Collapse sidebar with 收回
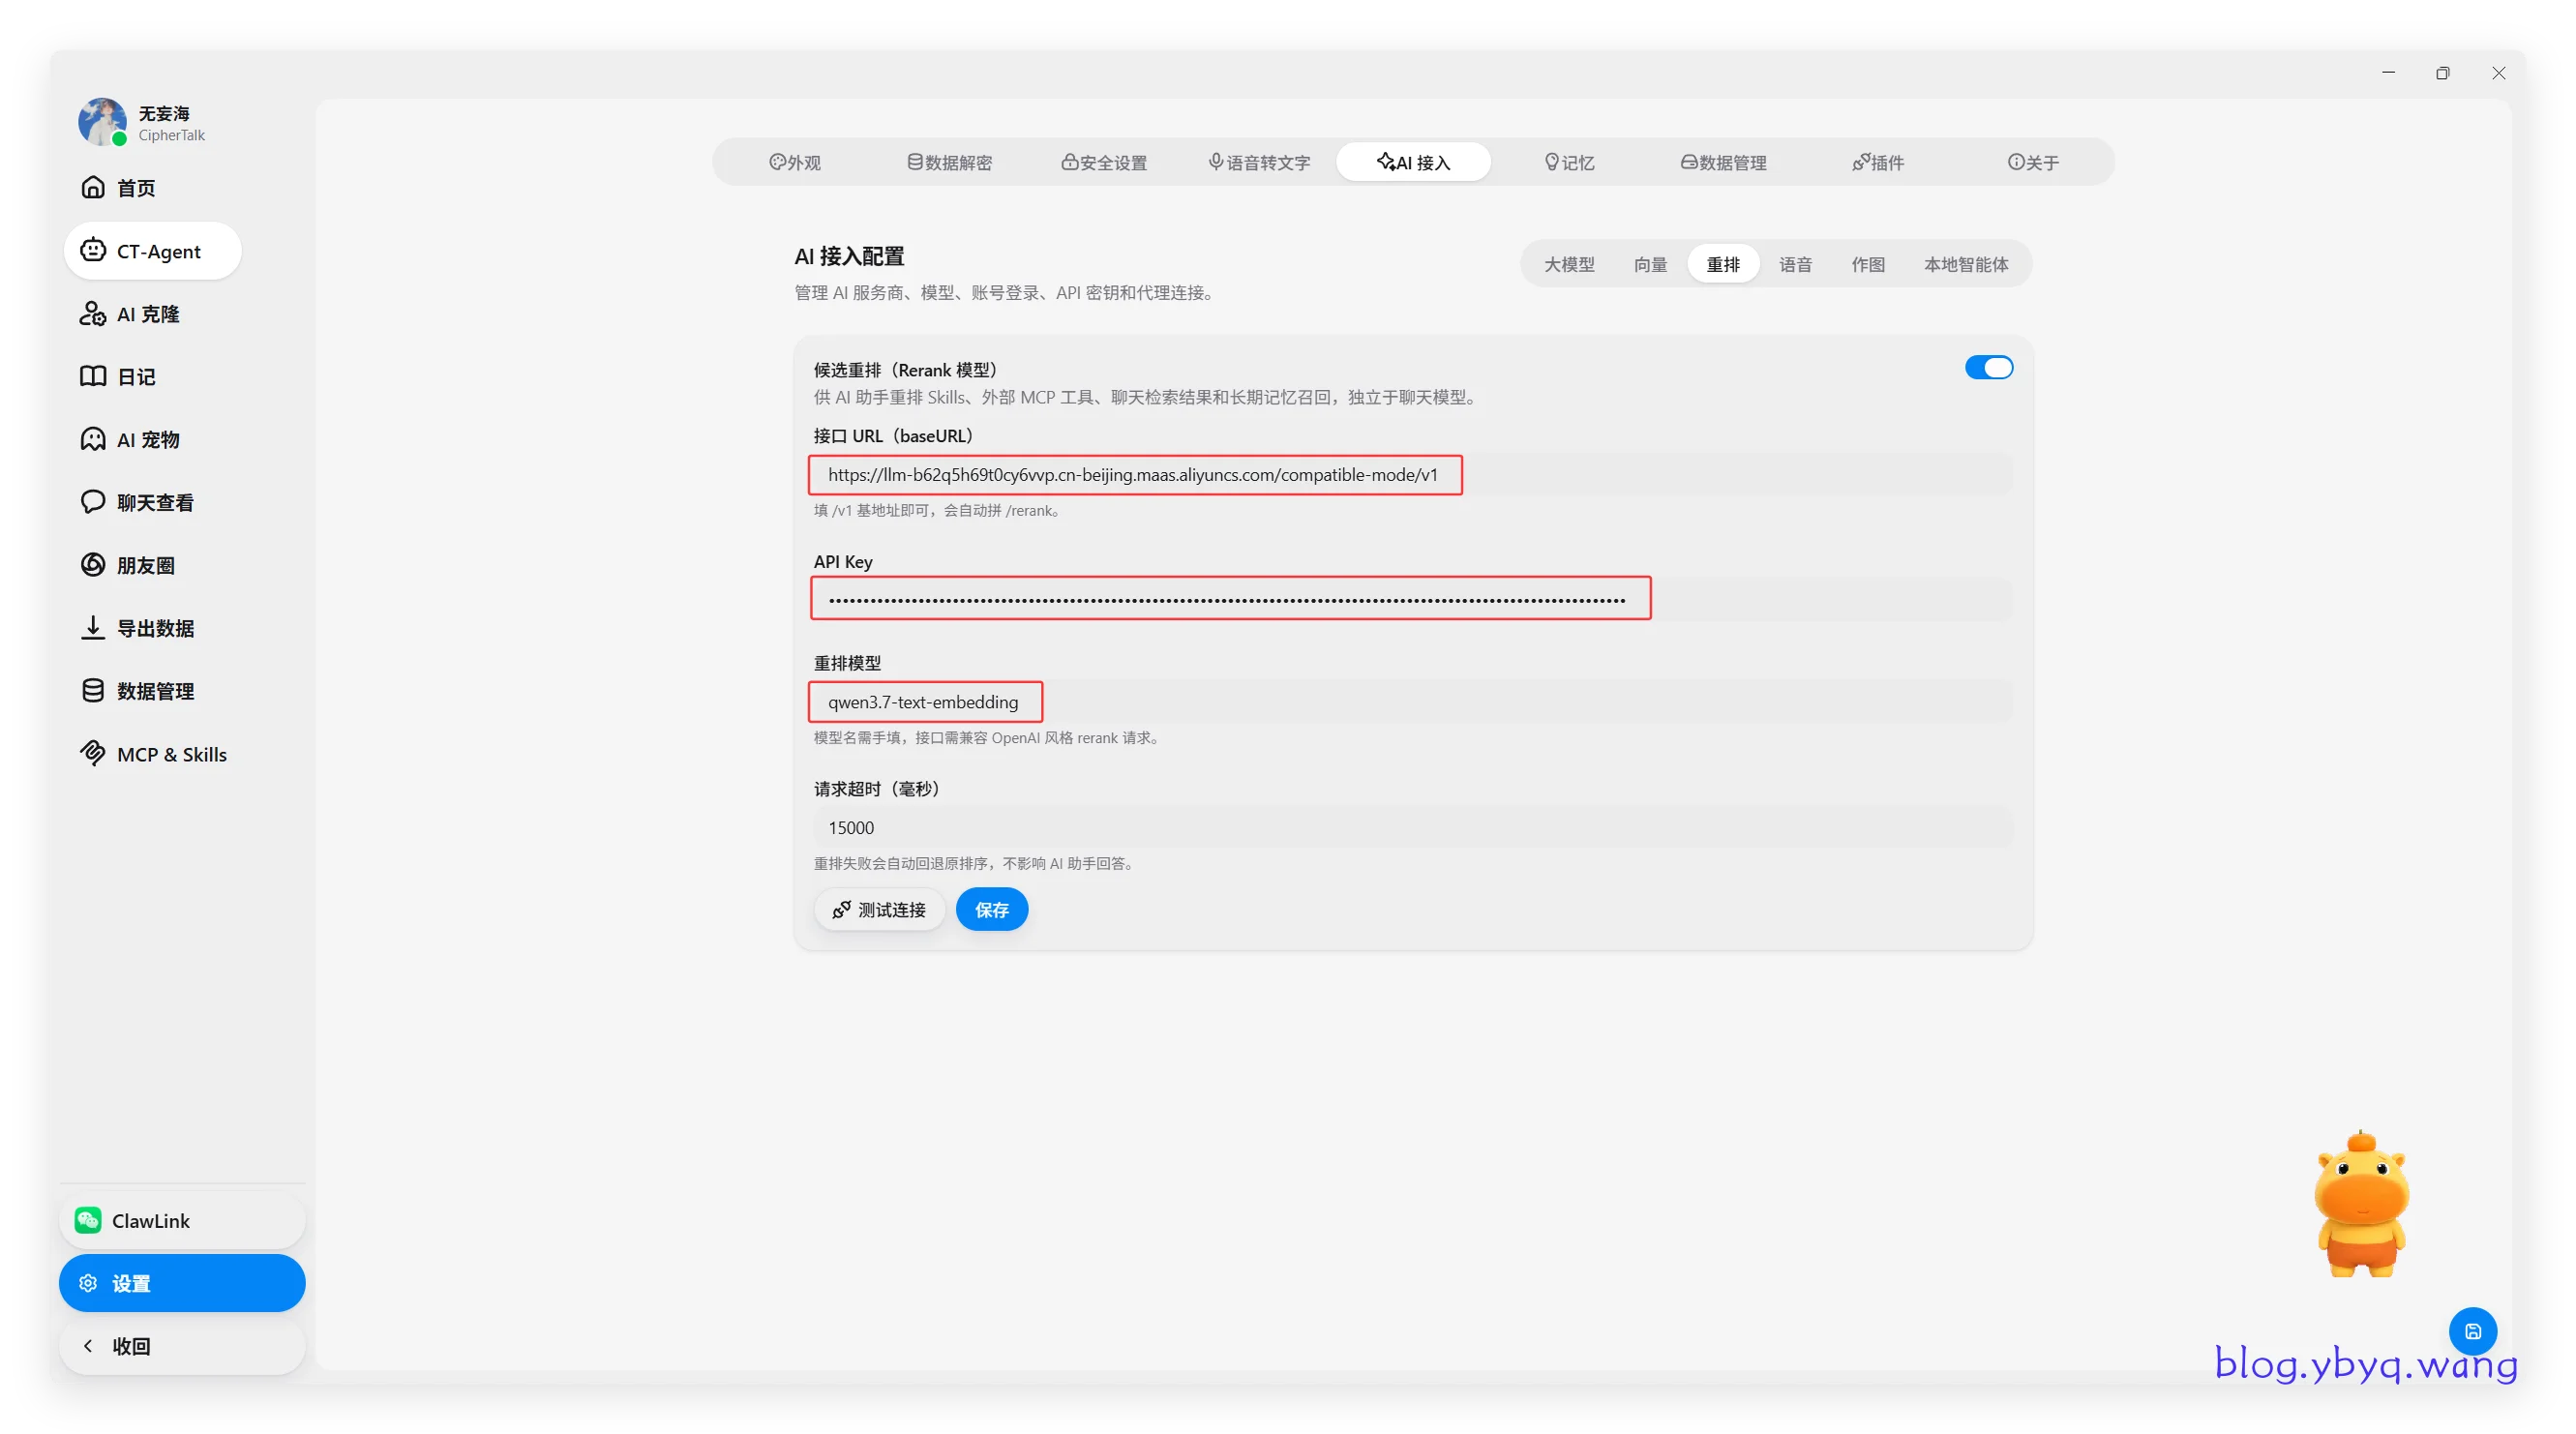 coord(182,1346)
